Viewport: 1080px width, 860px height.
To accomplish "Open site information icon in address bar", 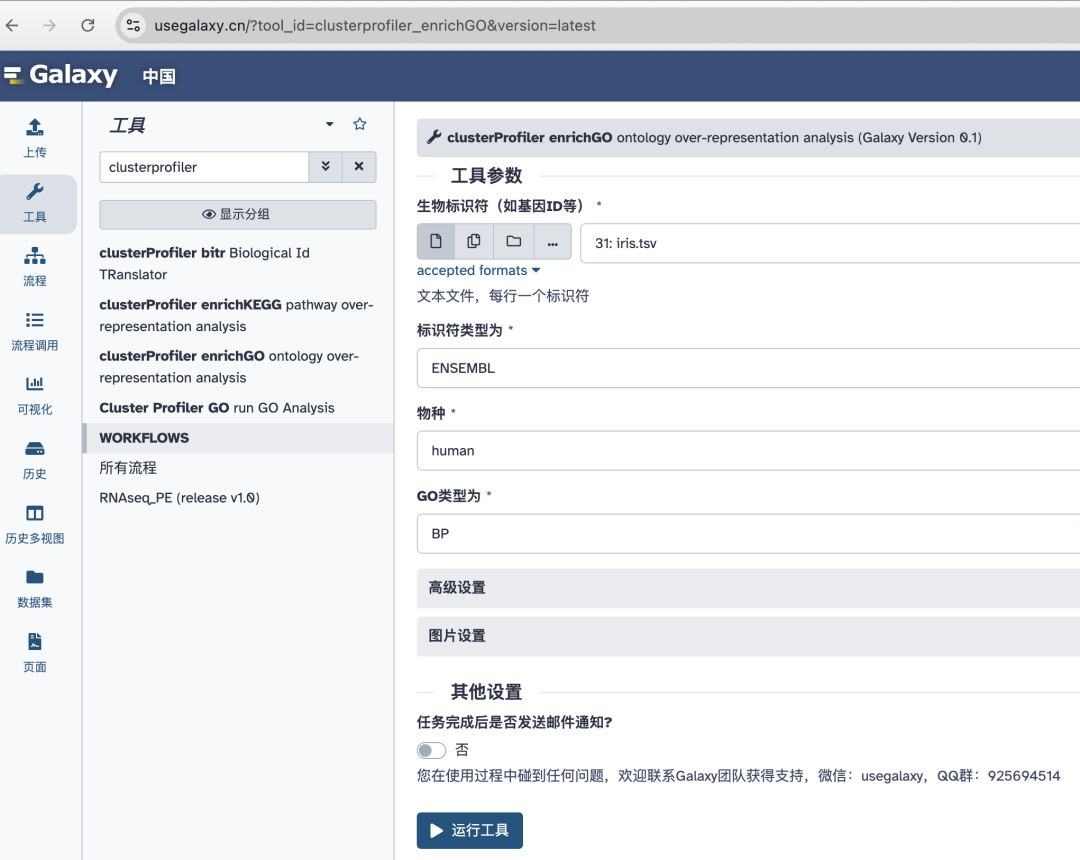I will [x=133, y=25].
